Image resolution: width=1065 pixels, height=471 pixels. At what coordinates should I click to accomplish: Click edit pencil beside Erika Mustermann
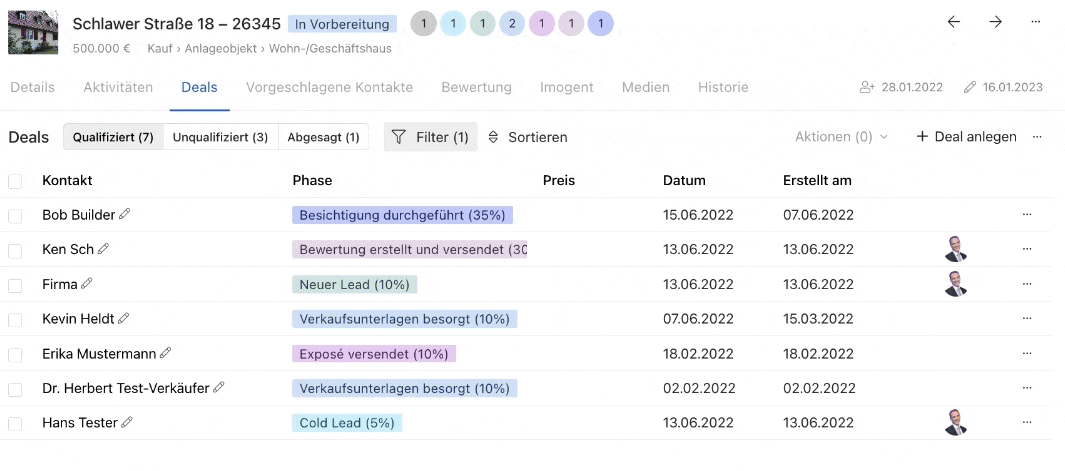pyautogui.click(x=166, y=353)
